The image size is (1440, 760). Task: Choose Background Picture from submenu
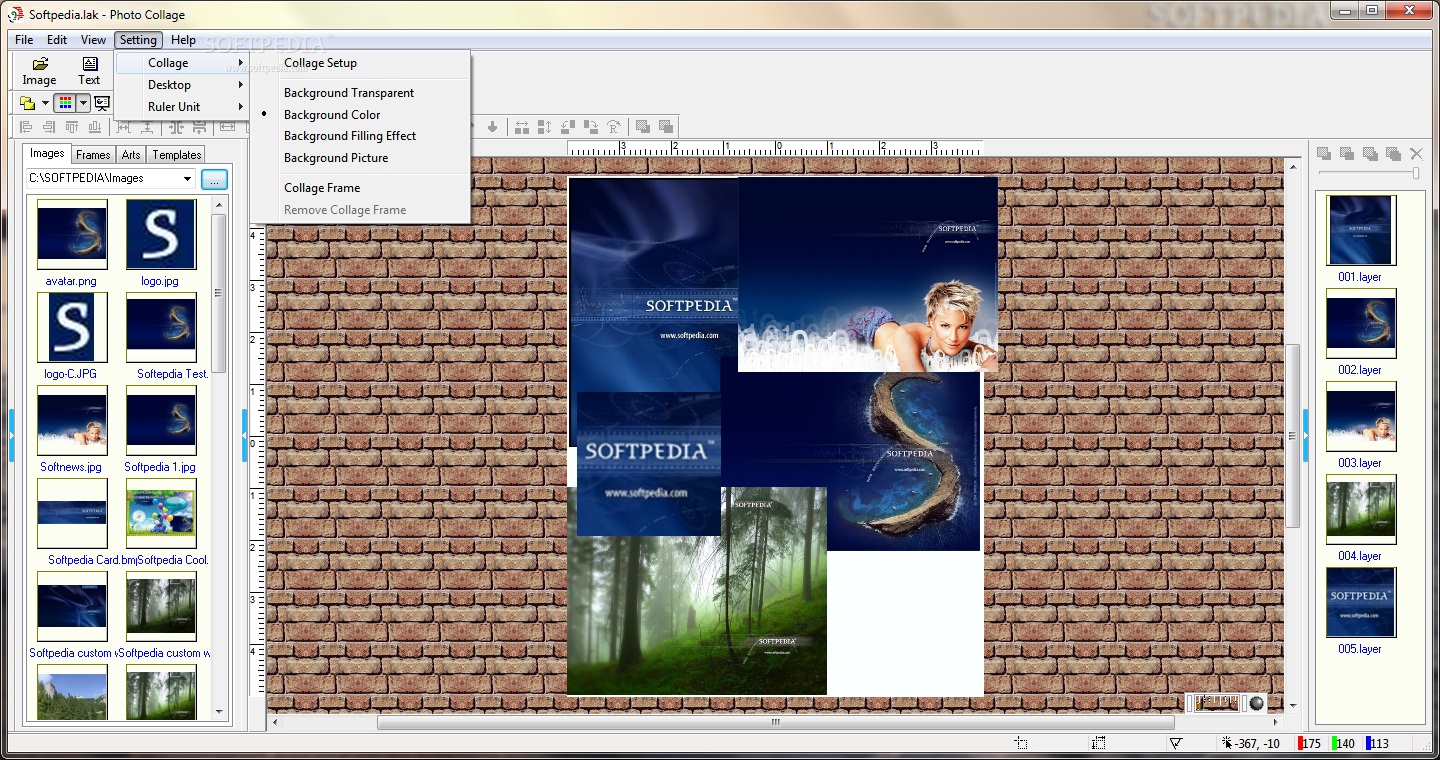(361, 158)
